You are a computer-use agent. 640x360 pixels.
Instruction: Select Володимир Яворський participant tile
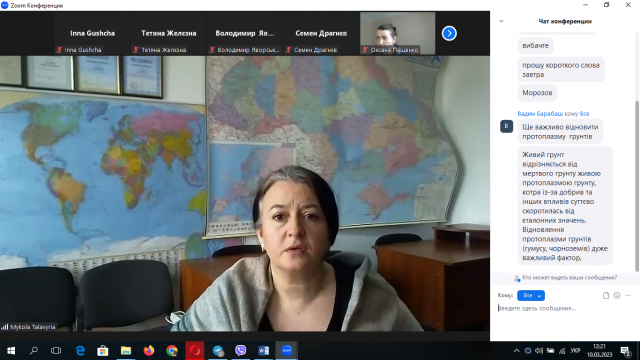[245, 33]
